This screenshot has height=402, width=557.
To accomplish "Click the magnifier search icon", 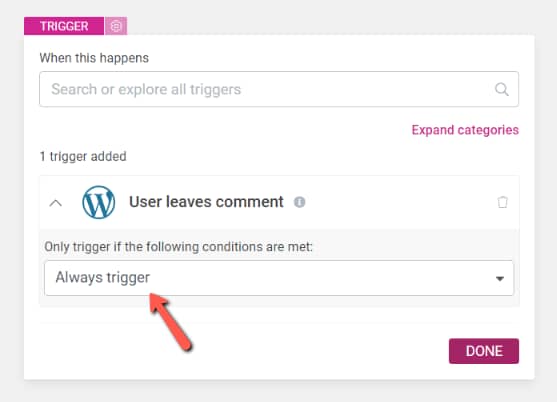I will 502,89.
